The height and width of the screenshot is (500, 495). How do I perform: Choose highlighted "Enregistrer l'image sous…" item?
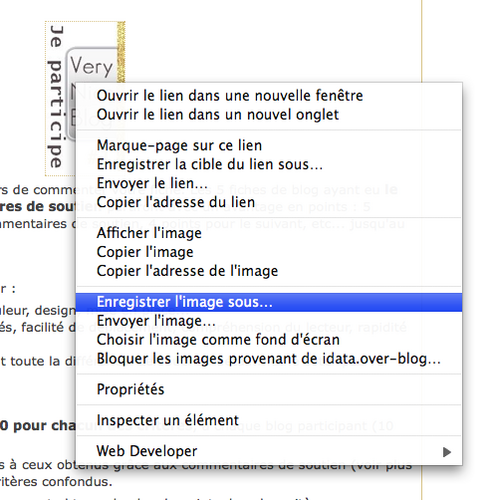(269, 302)
